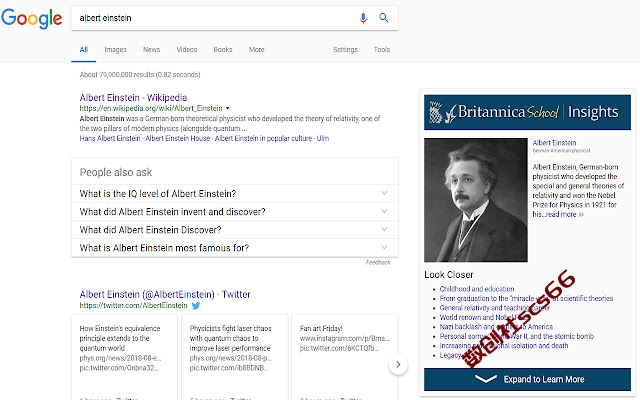
Task: Open the Books tab
Action: [x=223, y=49]
